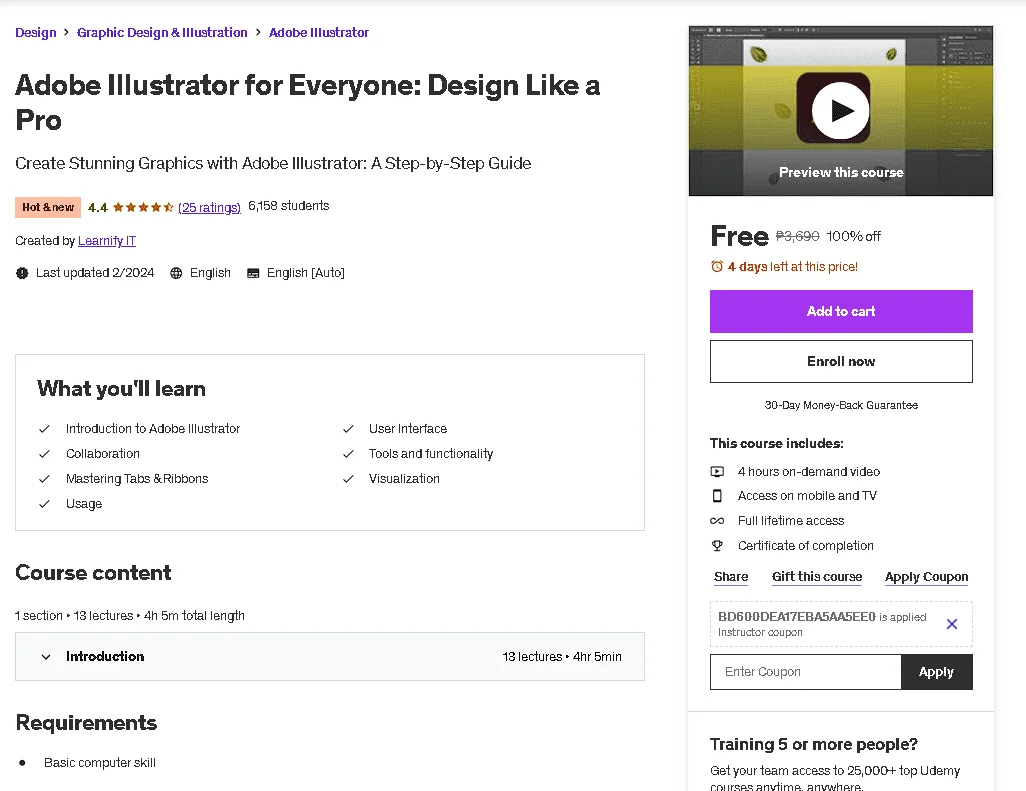Click the closed captions icon

point(253,273)
